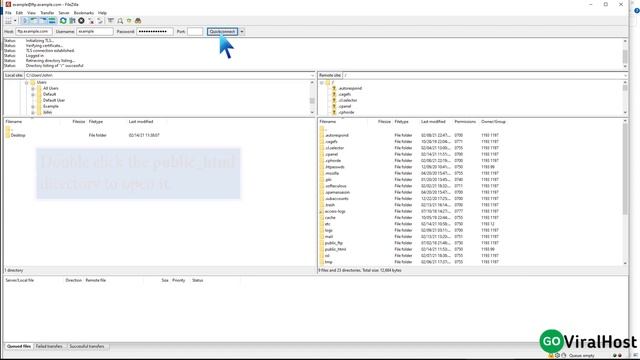Image resolution: width=640 pixels, height=360 pixels.
Task: Open the Server menu
Action: click(x=64, y=13)
